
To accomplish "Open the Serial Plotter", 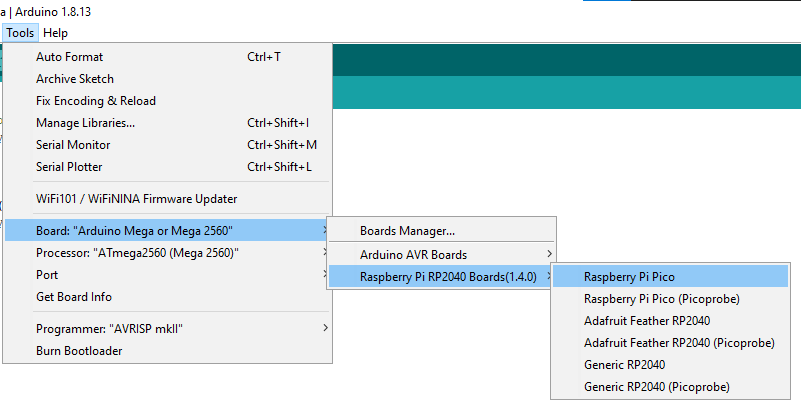I will (x=168, y=166).
